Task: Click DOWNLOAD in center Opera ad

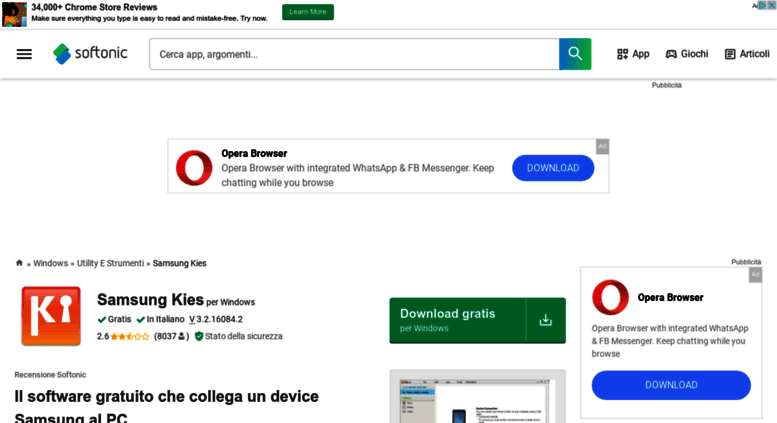Action: pos(553,168)
